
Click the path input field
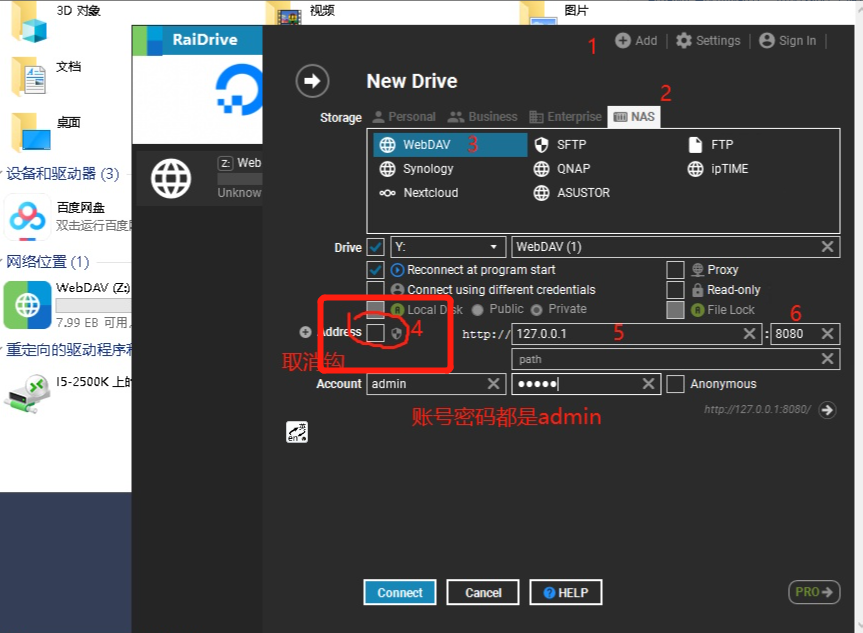[665, 359]
